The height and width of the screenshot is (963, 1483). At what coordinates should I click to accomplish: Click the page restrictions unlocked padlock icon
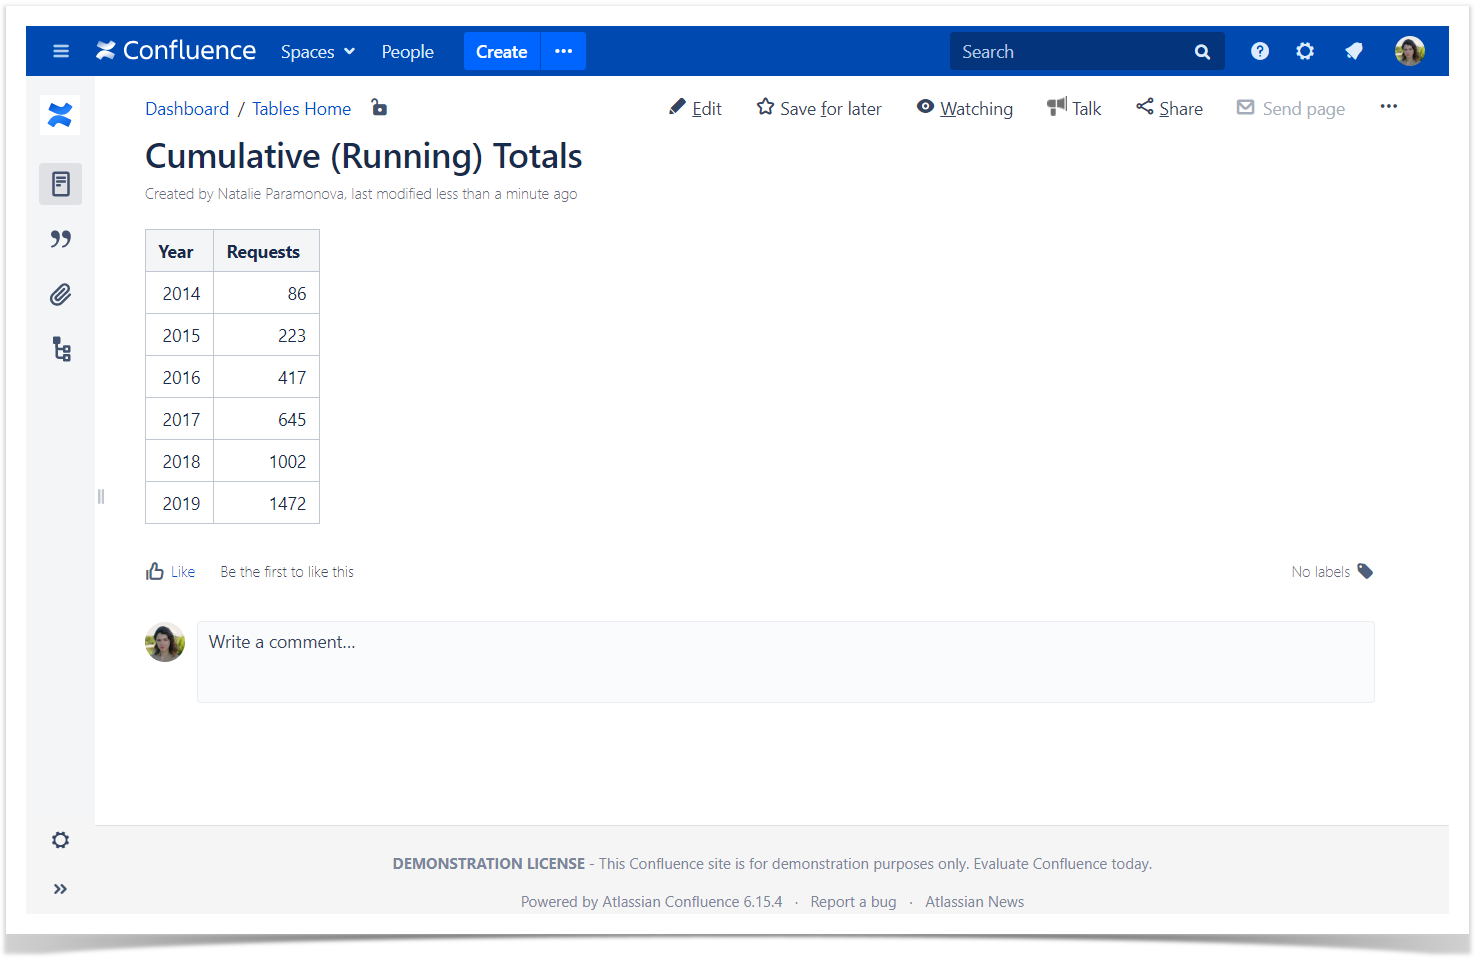click(379, 108)
